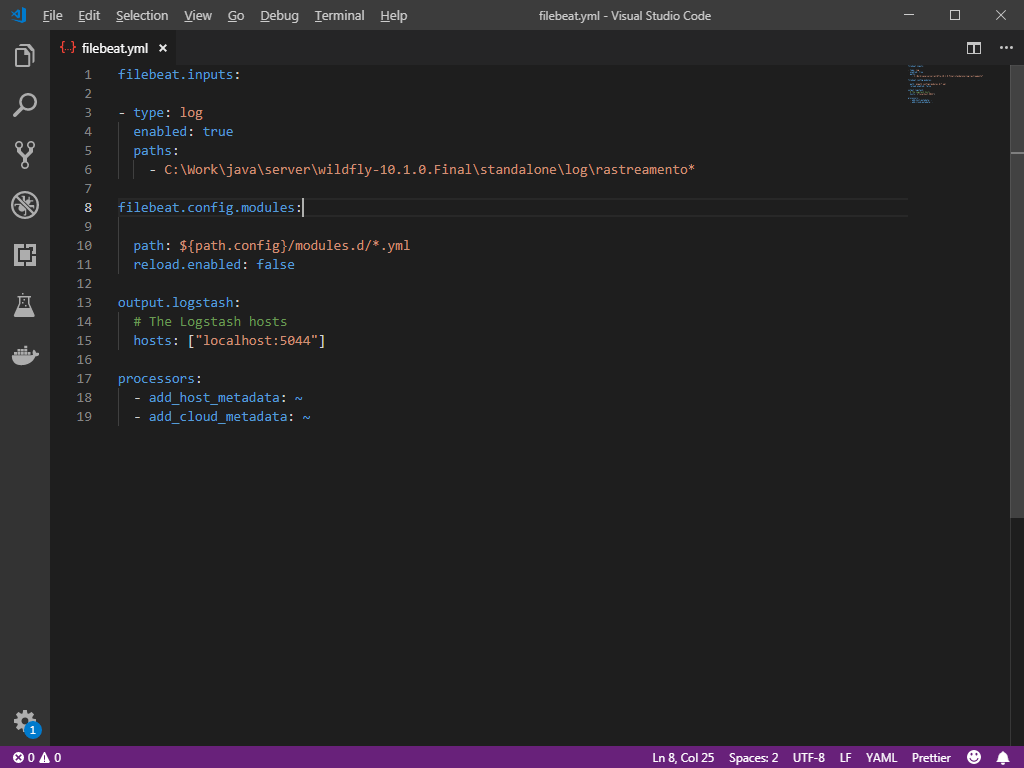
Task: Click the warnings count in status bar
Action: (x=50, y=758)
